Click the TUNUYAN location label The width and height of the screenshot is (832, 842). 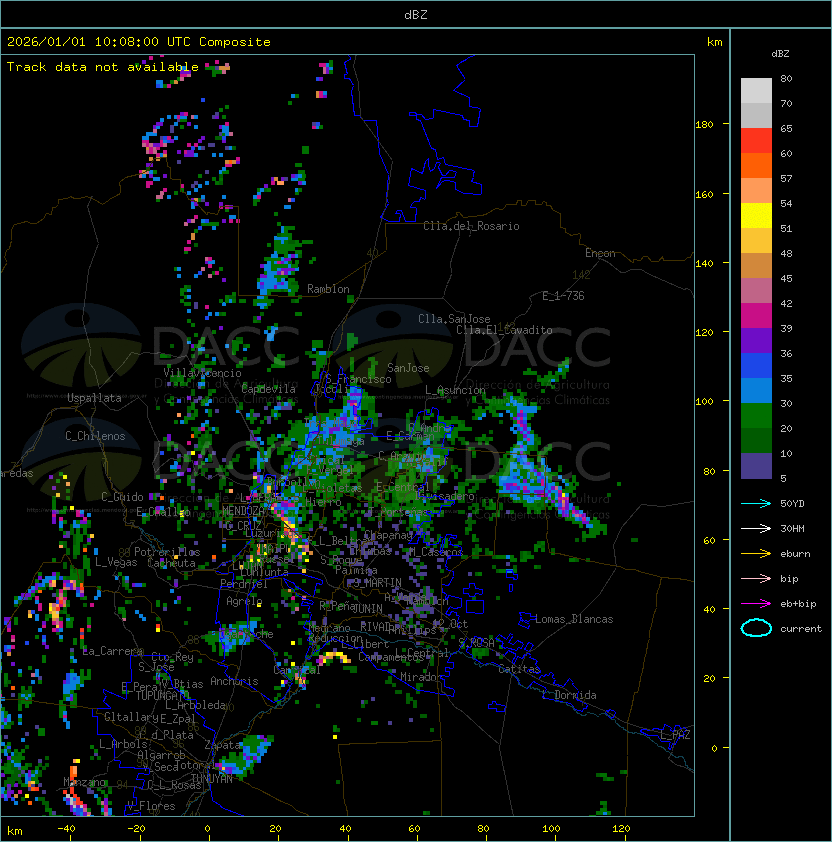(x=212, y=778)
